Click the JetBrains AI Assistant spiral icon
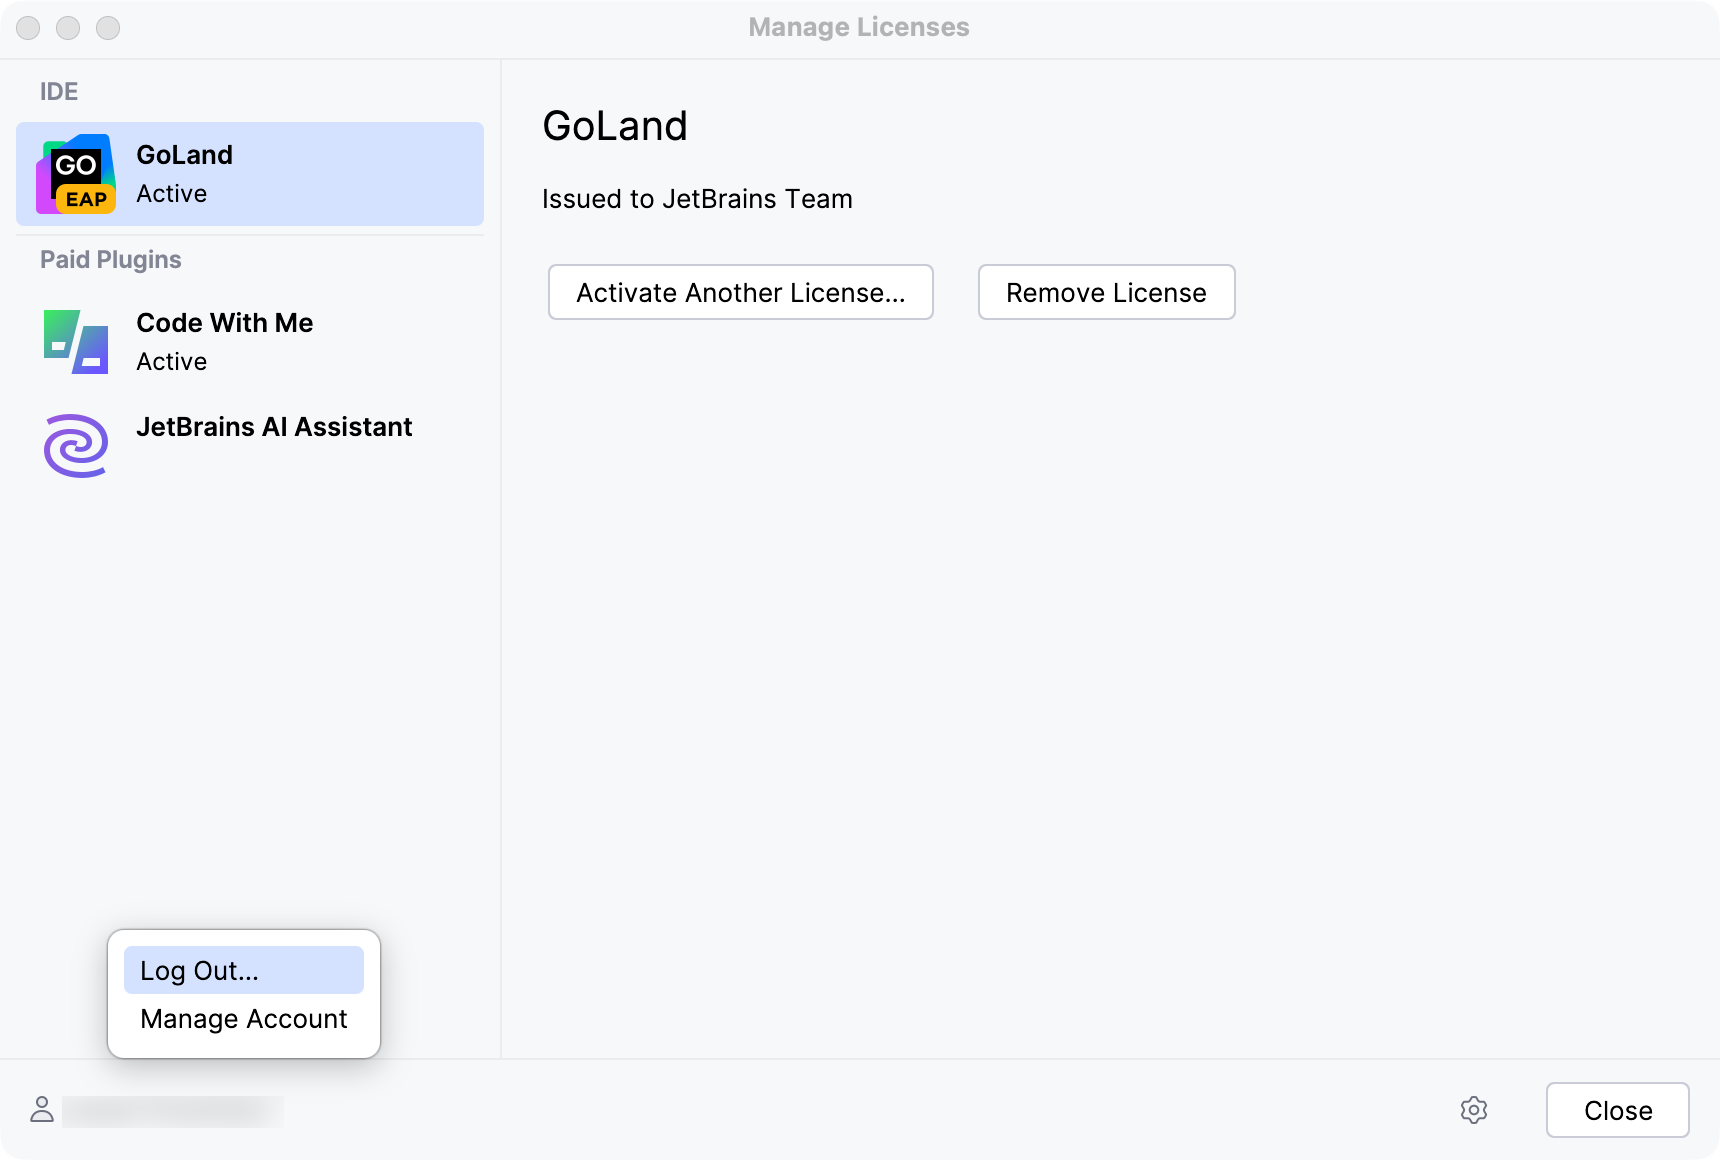Viewport: 1720px width, 1160px height. point(76,446)
